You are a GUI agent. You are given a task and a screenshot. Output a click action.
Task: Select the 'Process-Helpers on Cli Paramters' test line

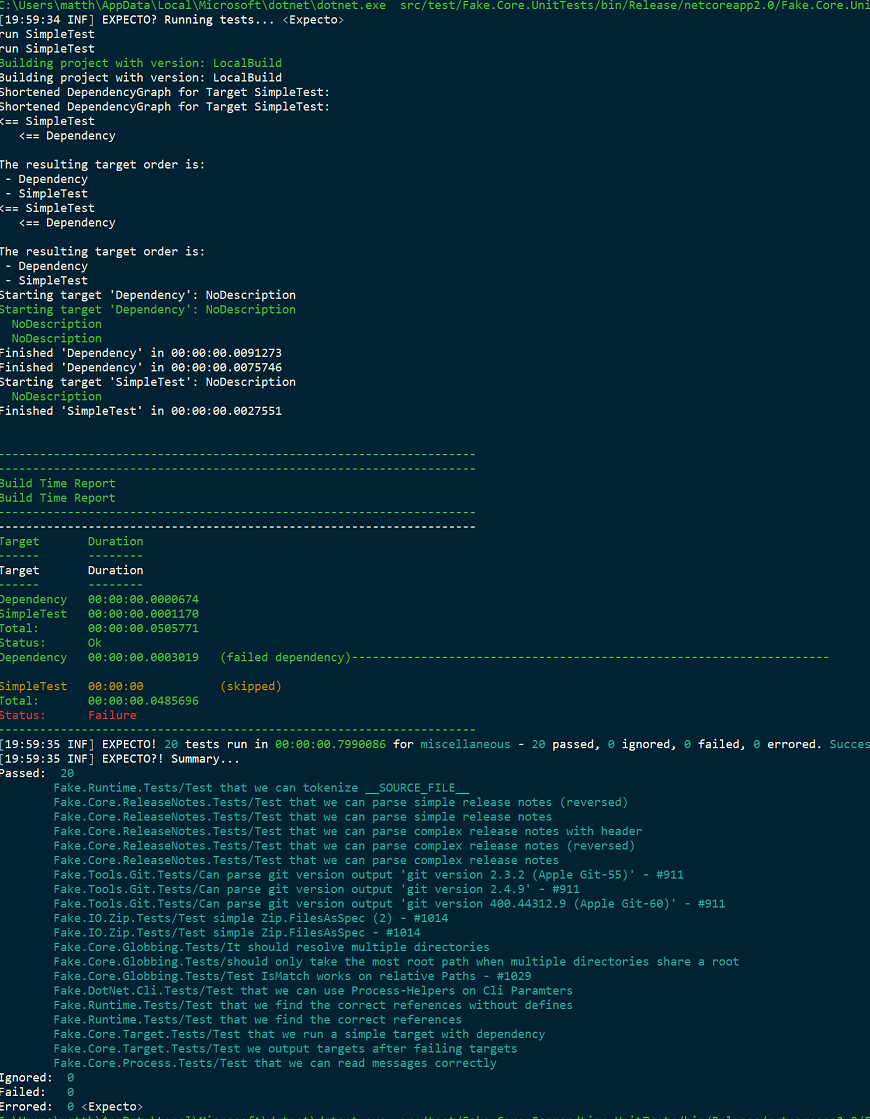tap(313, 991)
